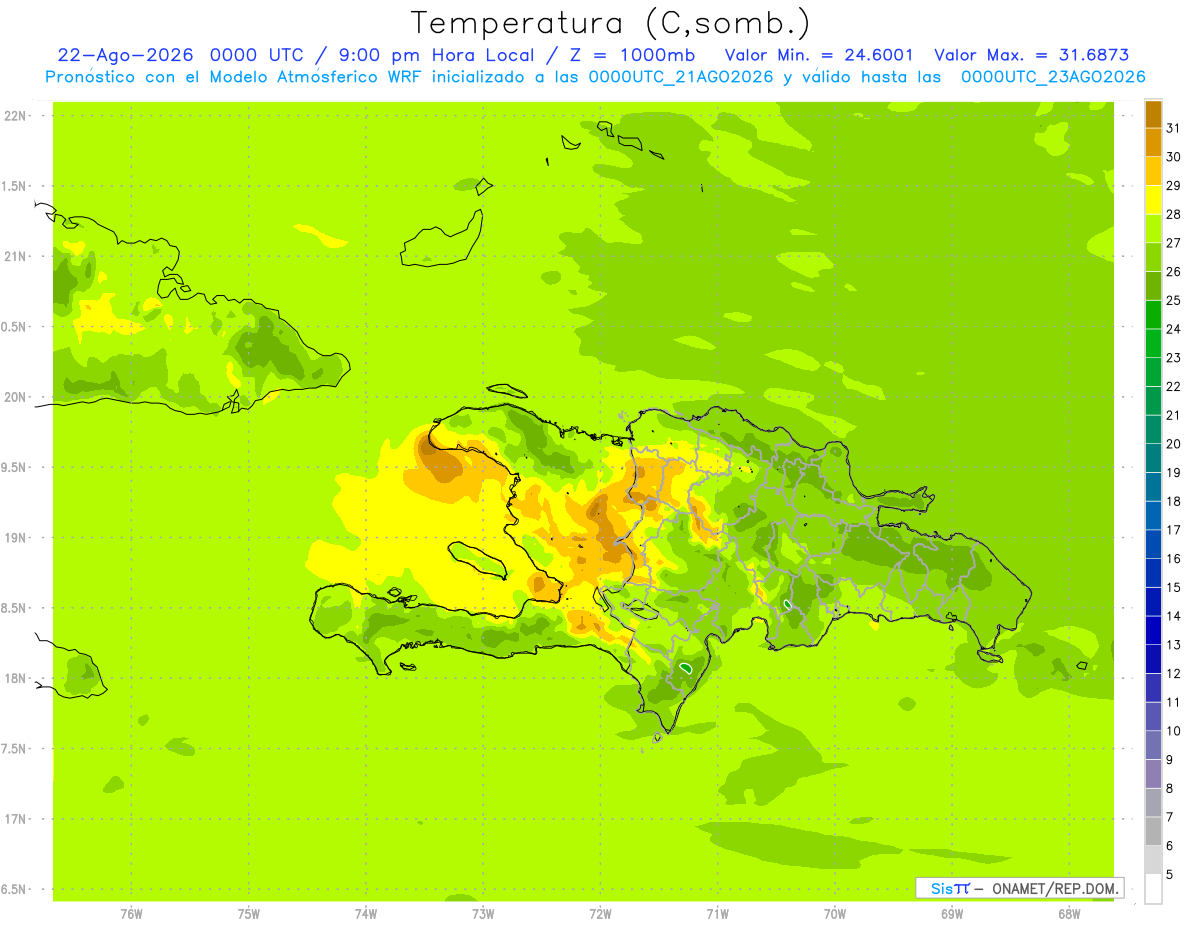Click the "20N" latitude axis label

16,397
